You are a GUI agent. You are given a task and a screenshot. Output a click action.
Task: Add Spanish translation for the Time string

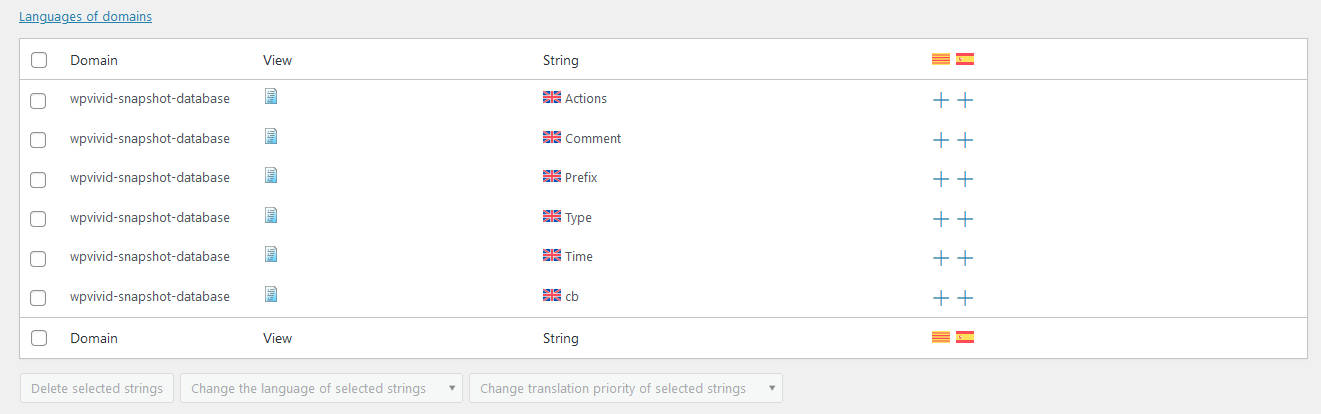coord(965,258)
